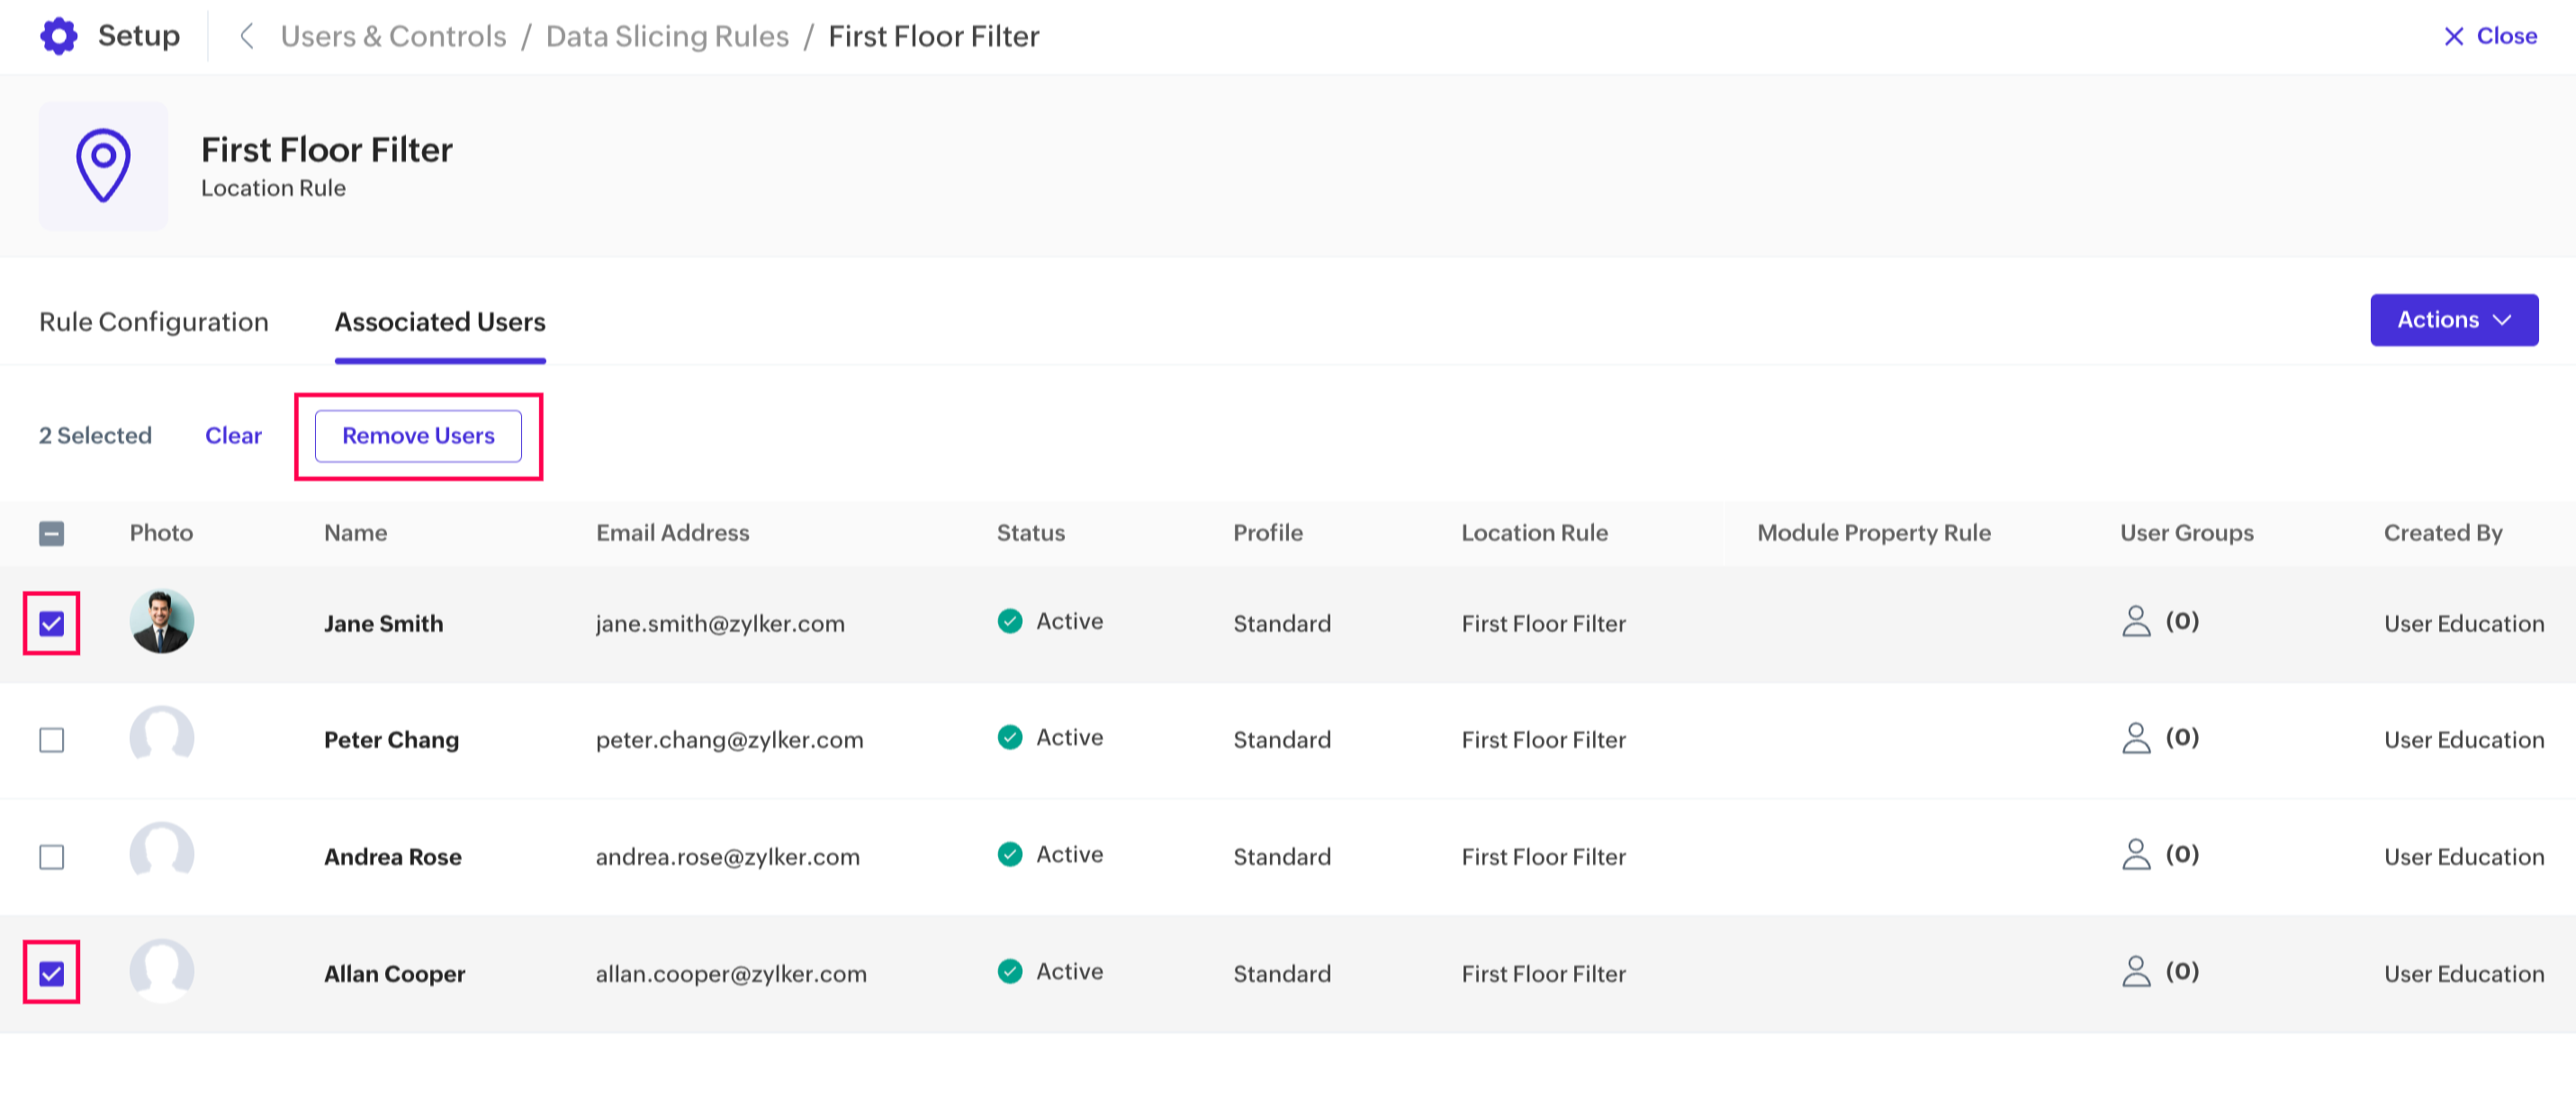The height and width of the screenshot is (1094, 2576).
Task: Select Peter Chang's row checkbox
Action: 52,740
